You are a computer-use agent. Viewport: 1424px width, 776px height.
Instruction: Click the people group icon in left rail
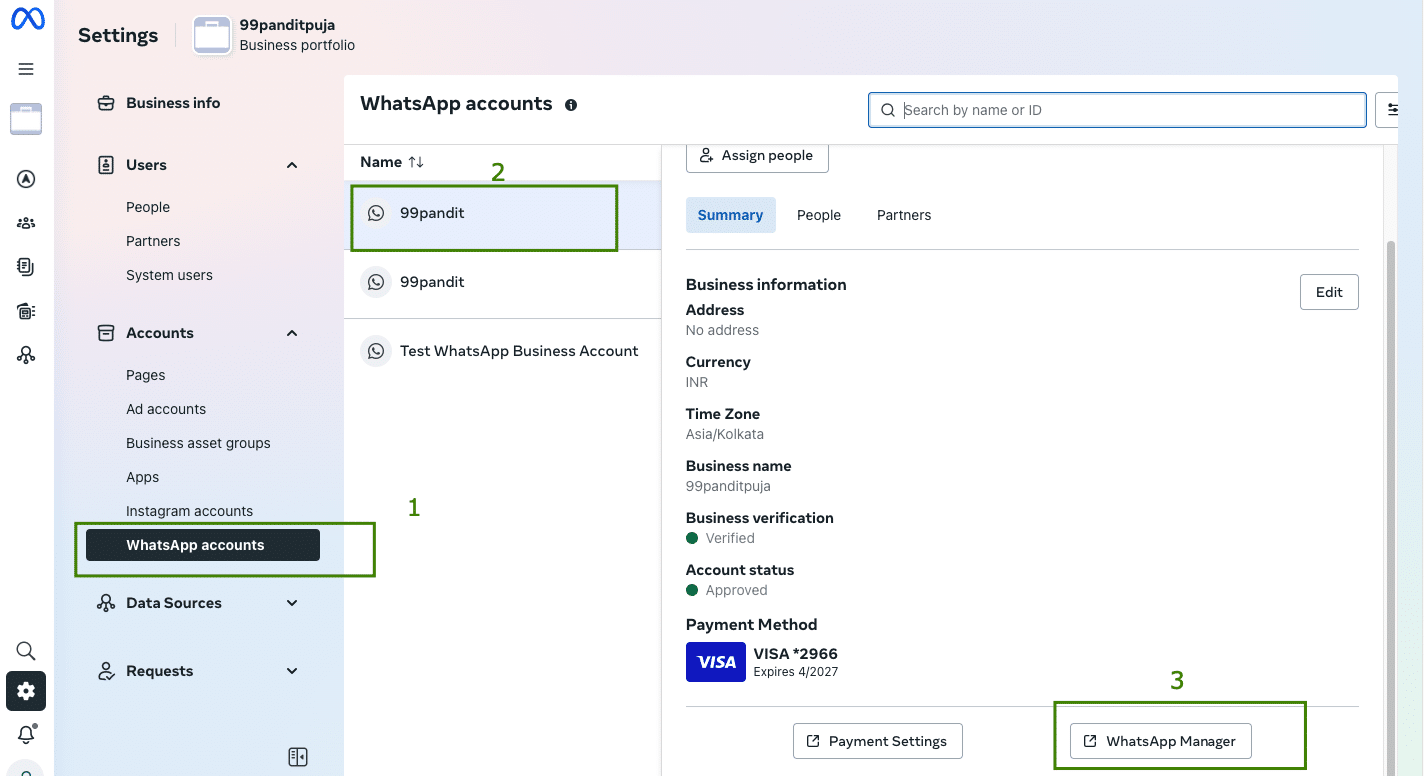(x=26, y=223)
